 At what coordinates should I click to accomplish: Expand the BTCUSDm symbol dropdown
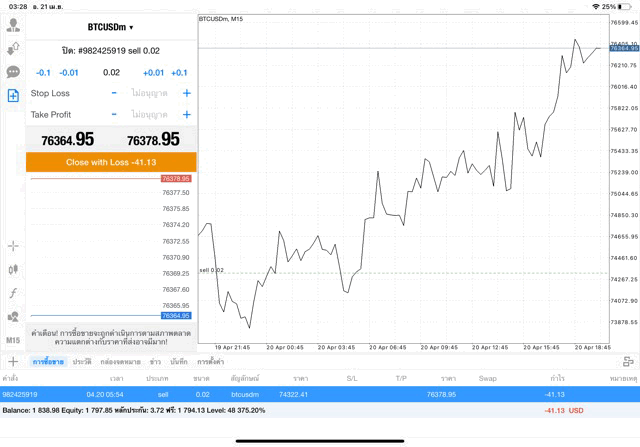tap(111, 27)
